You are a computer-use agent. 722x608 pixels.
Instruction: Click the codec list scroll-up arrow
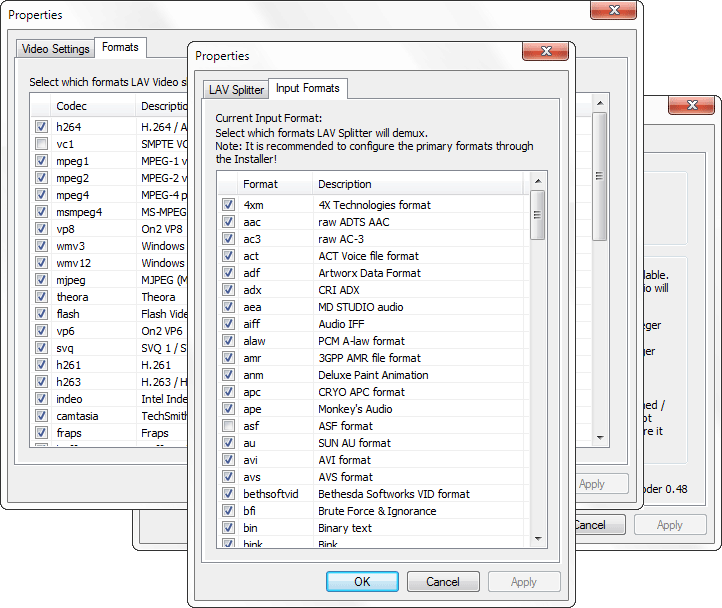(600, 103)
